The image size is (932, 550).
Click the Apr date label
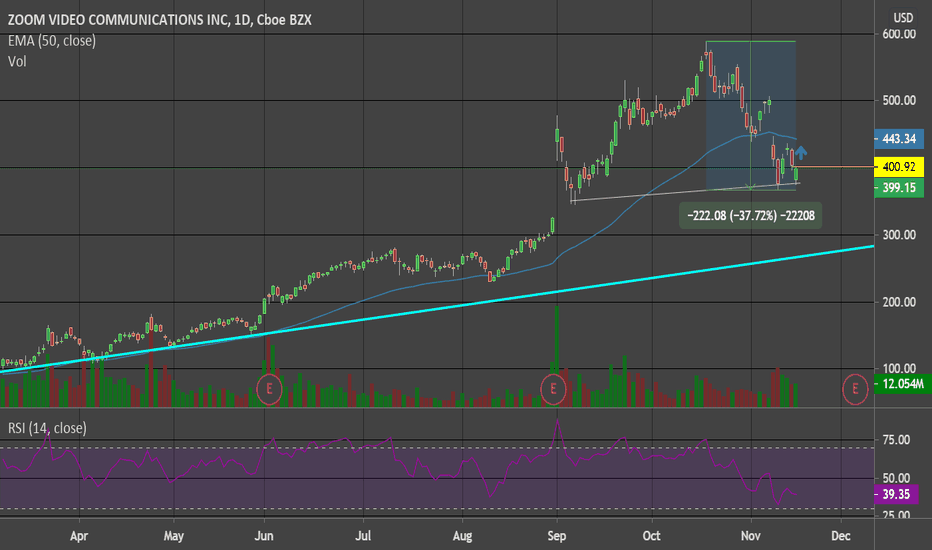coord(79,536)
